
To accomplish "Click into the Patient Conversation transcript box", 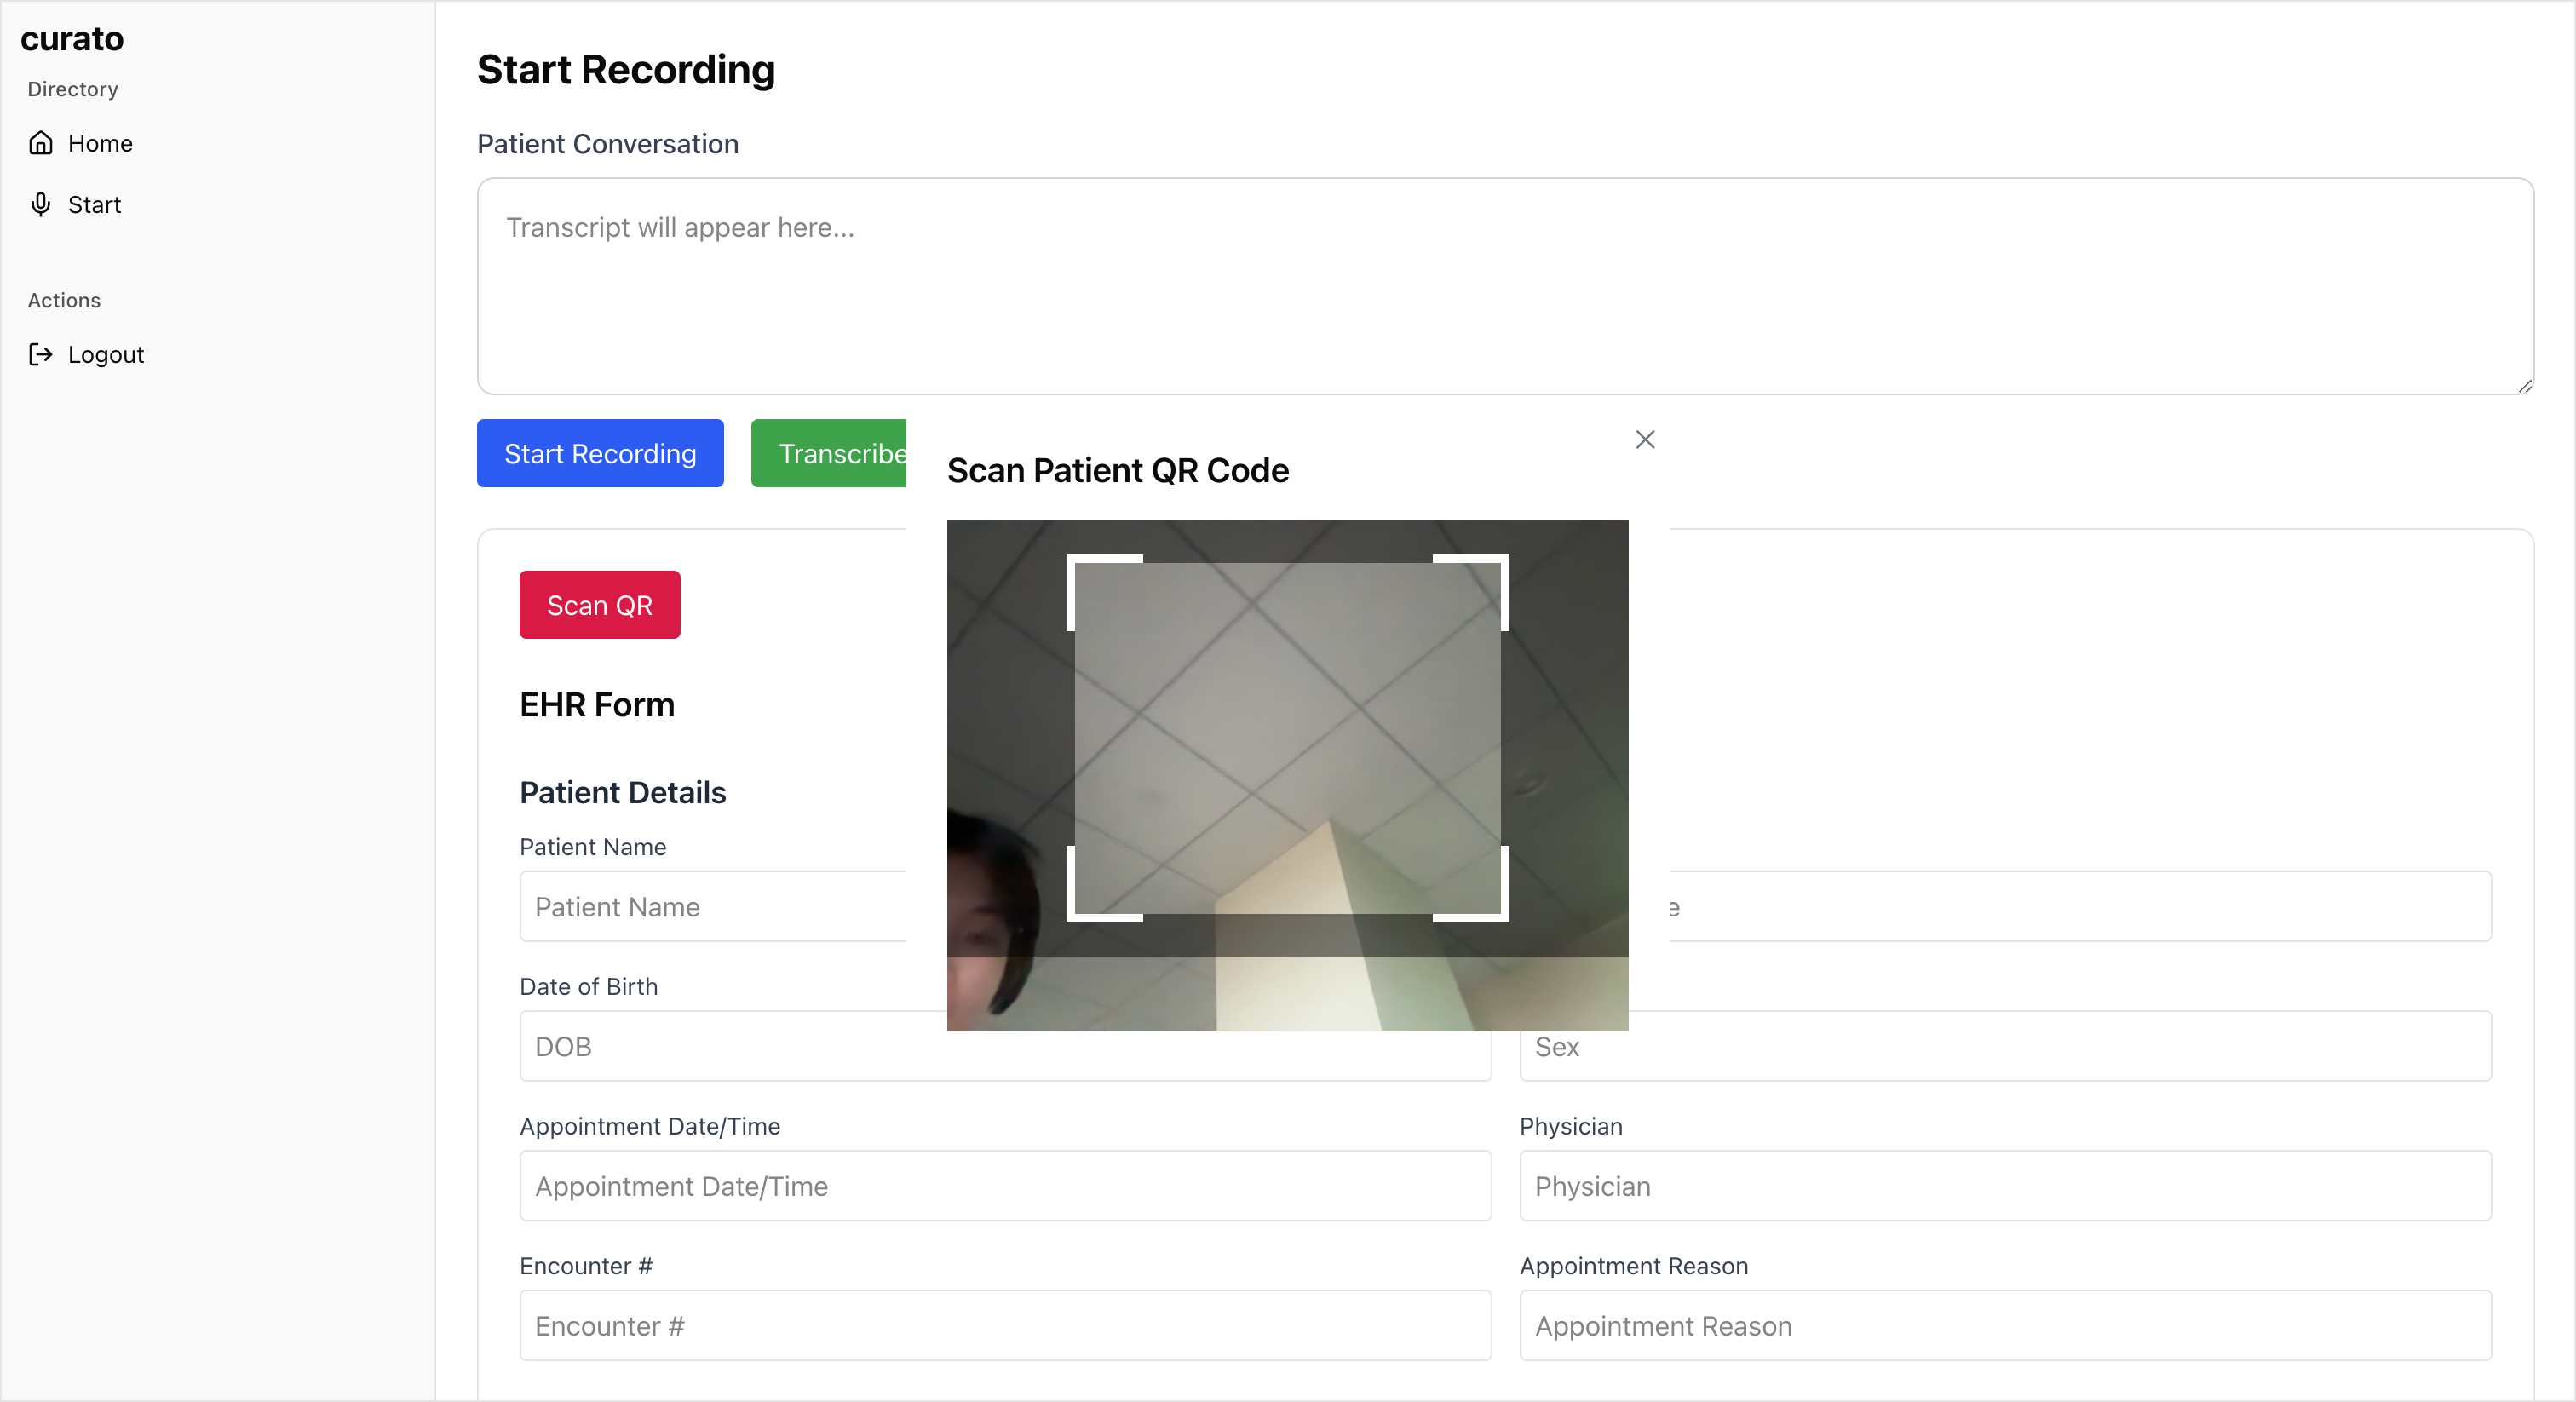I will (x=1504, y=286).
